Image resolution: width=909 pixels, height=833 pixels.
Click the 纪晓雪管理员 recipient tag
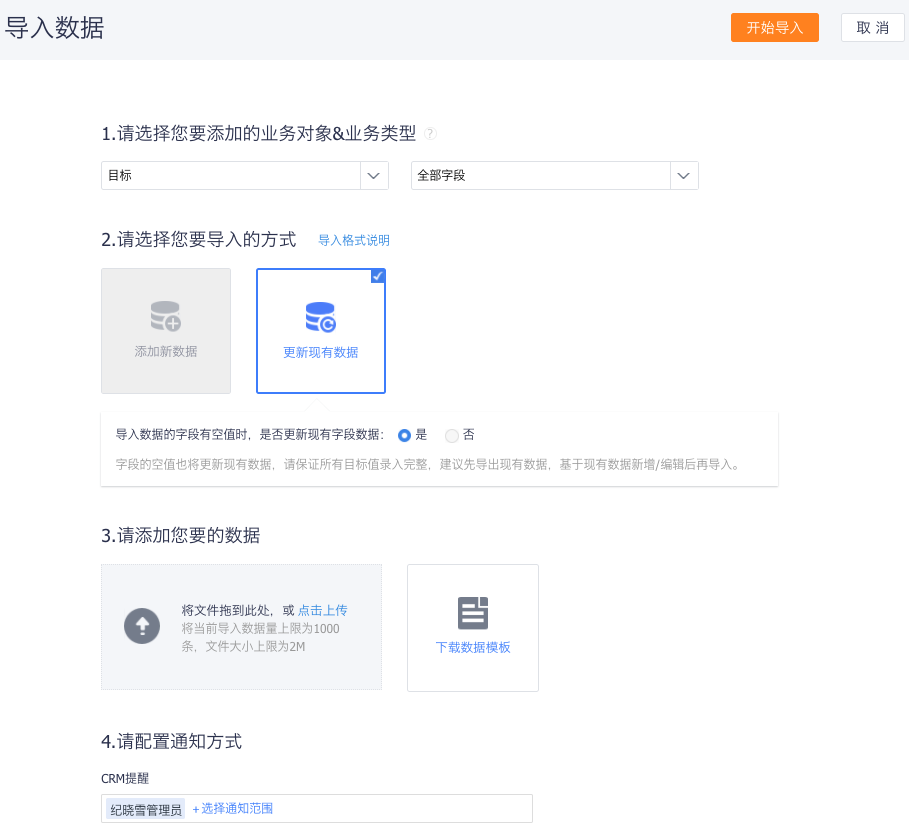click(146, 810)
